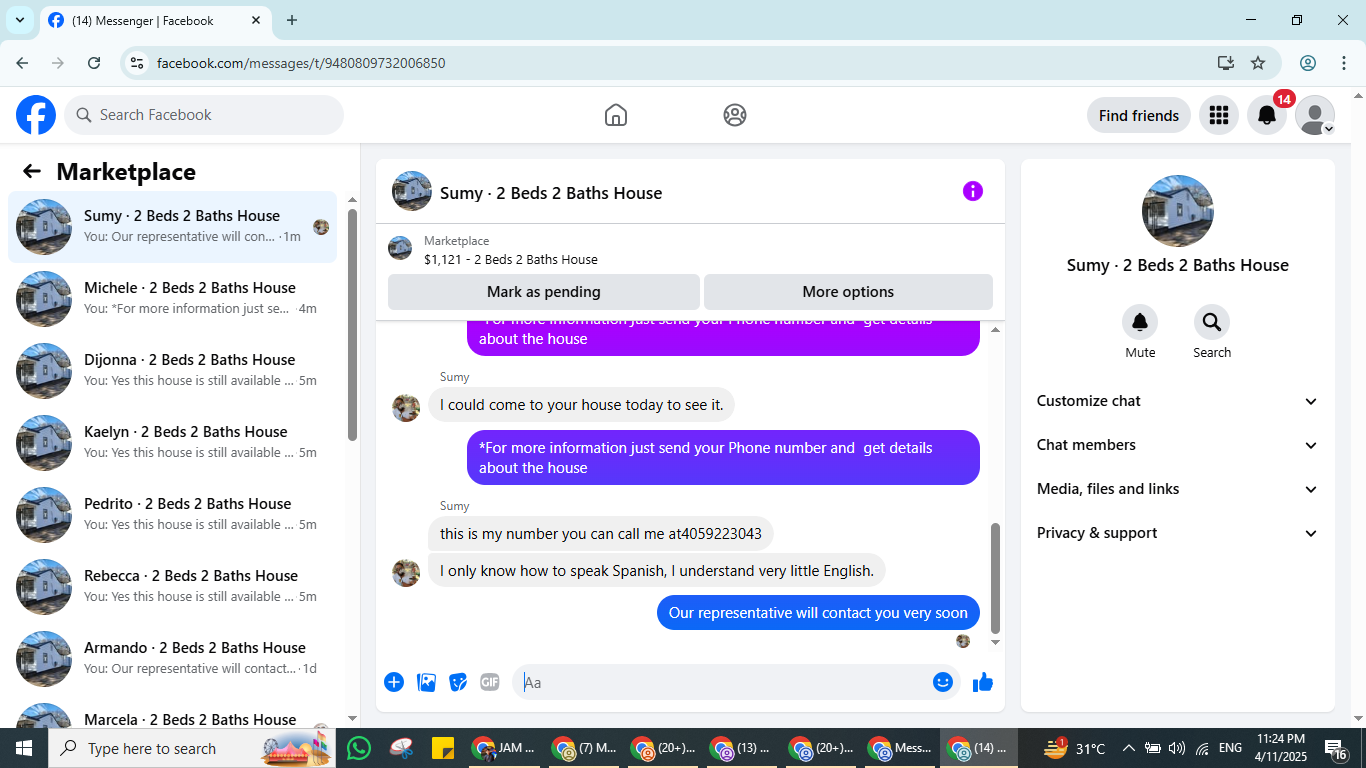Attach a photo using the image icon

tap(426, 682)
